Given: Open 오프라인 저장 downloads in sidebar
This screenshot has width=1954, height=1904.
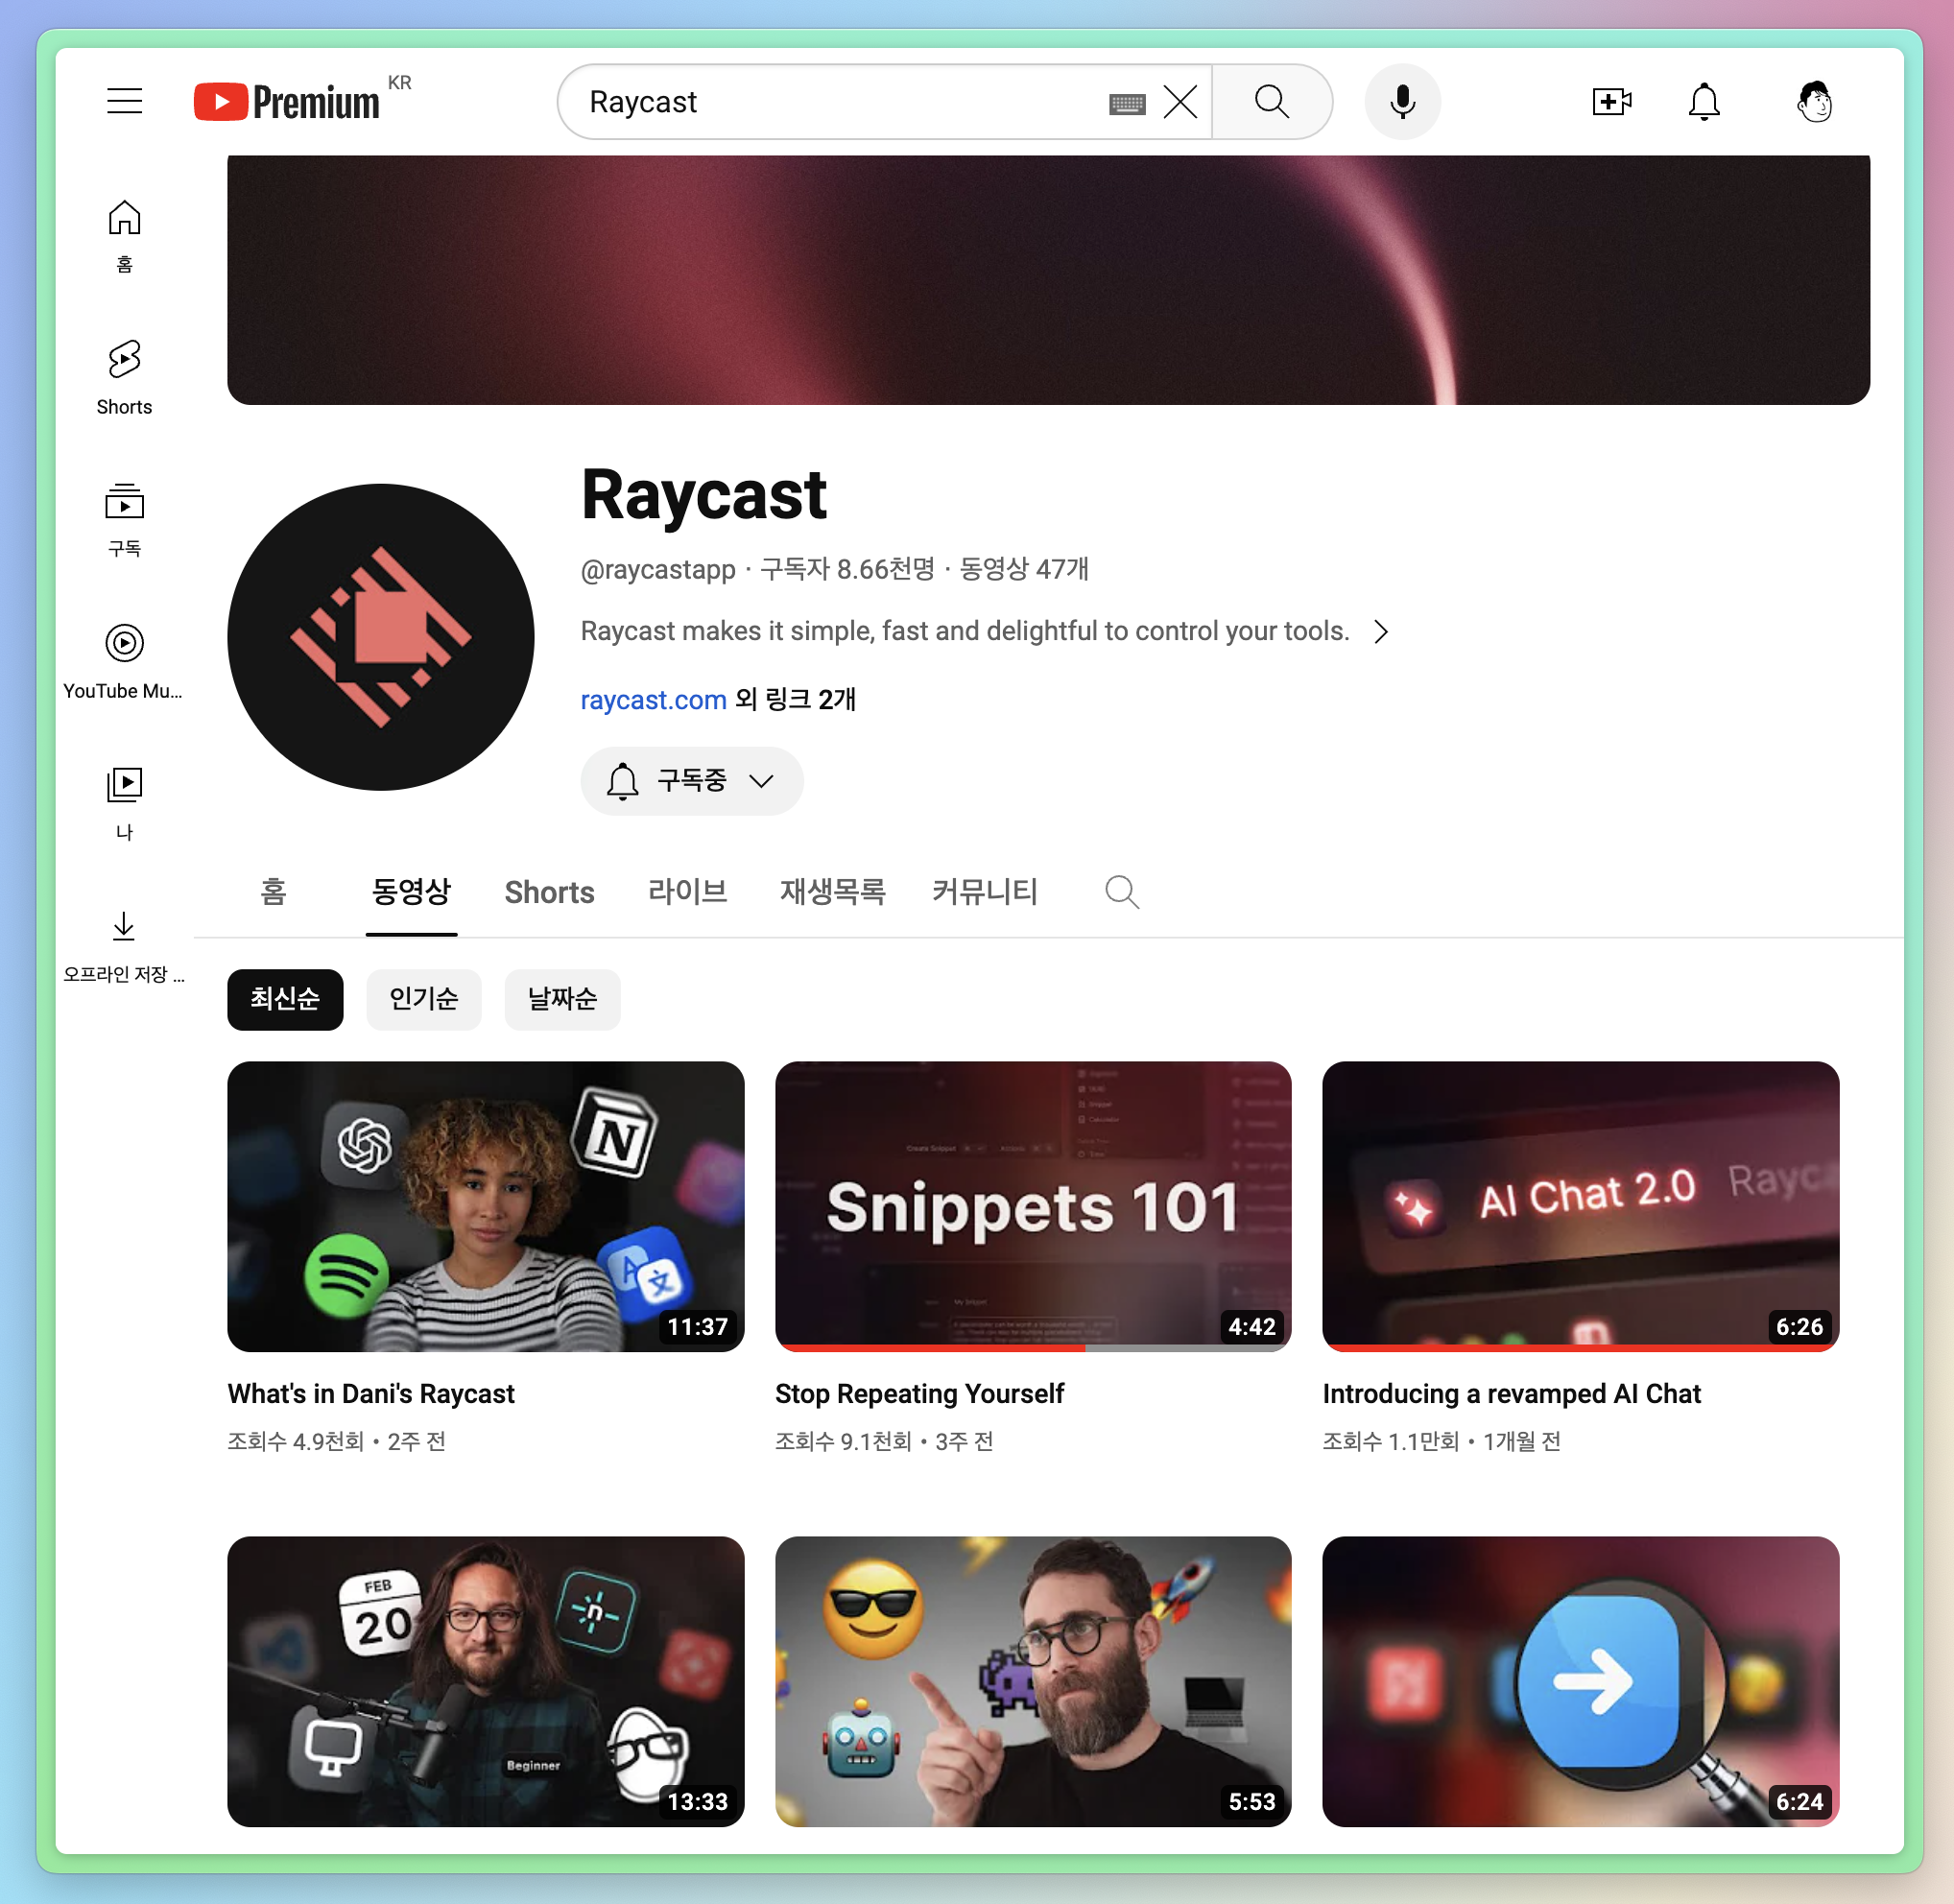Looking at the screenshot, I should 124,945.
